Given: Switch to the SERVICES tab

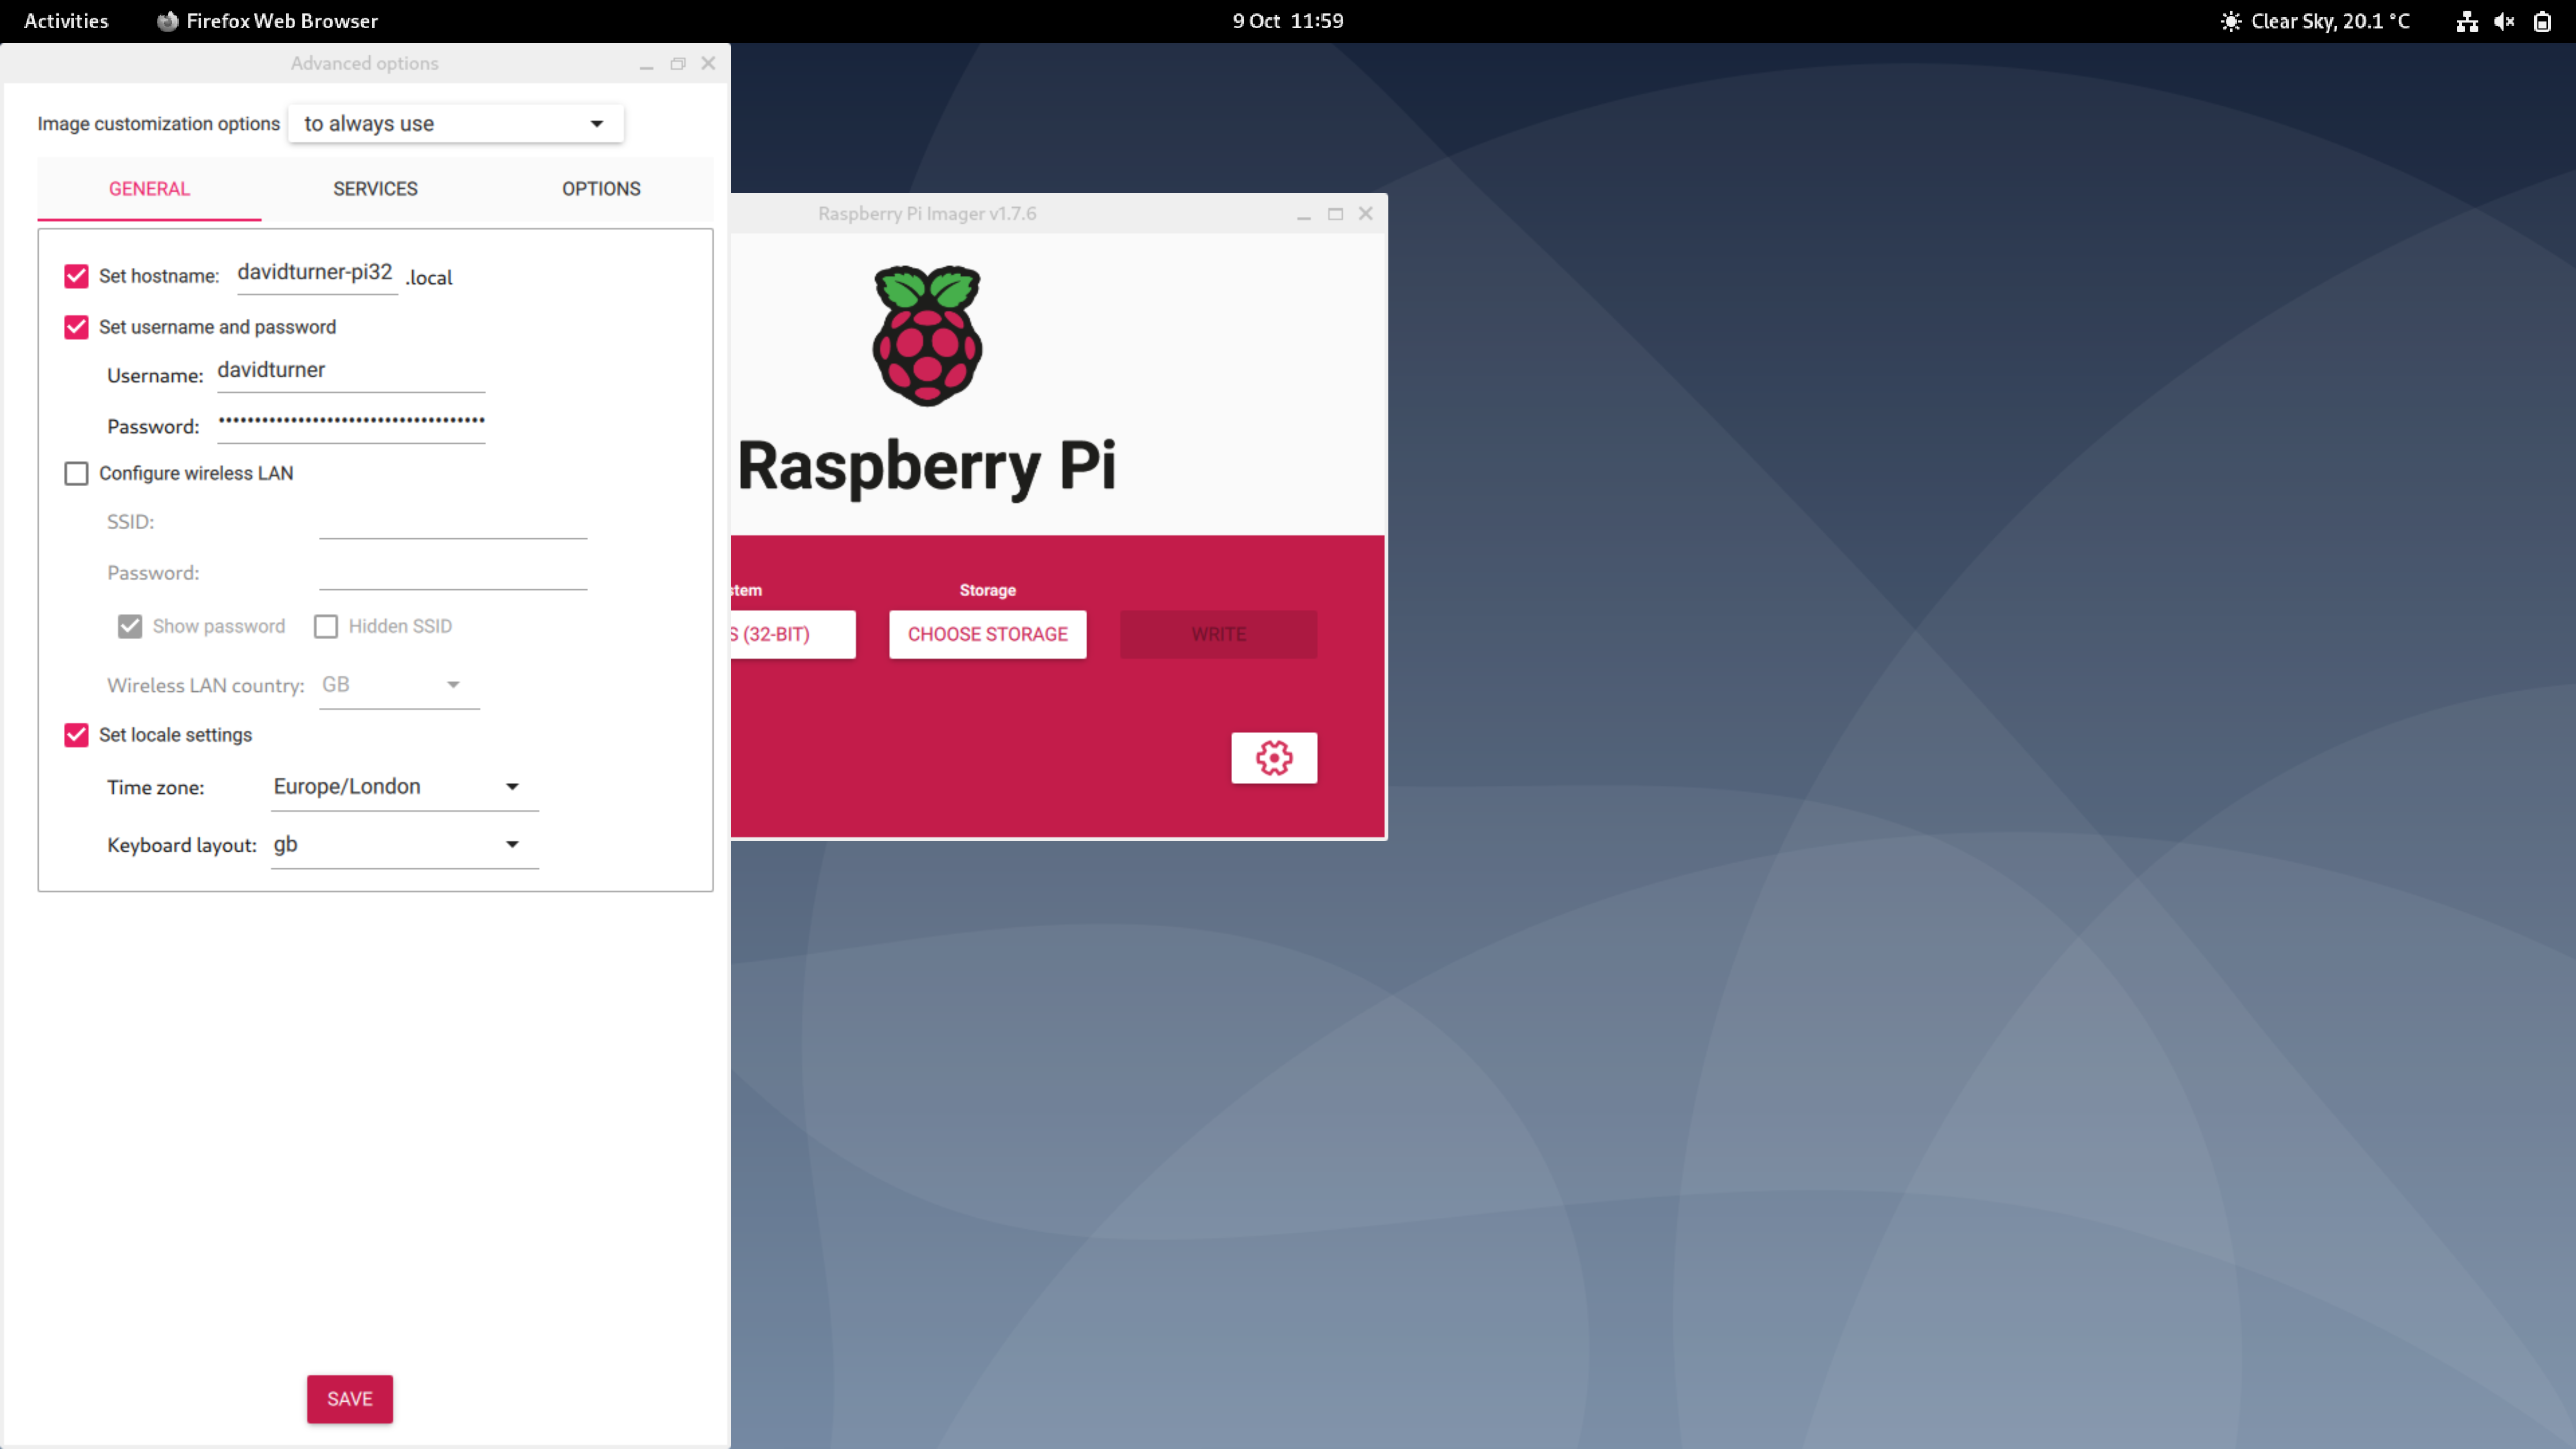Looking at the screenshot, I should pos(375,188).
